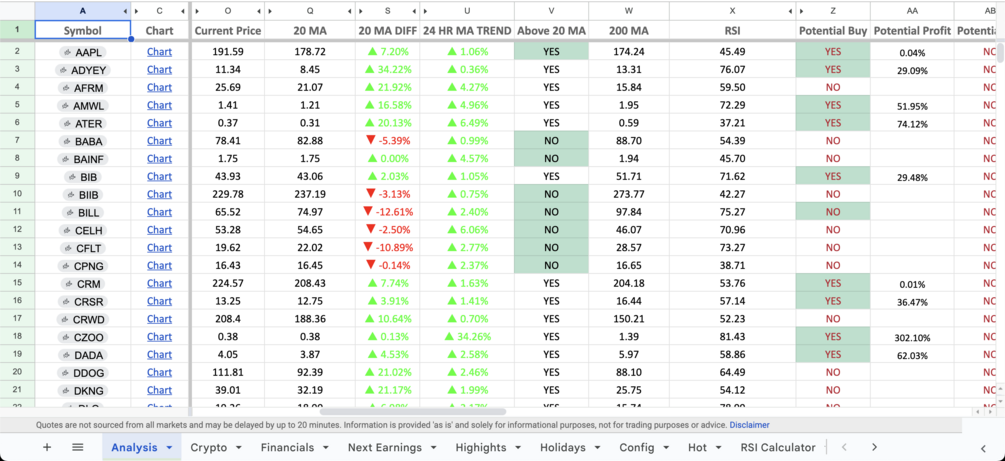Switch to the Next Earnings sheet tab
This screenshot has height=461, width=1005.
click(385, 448)
